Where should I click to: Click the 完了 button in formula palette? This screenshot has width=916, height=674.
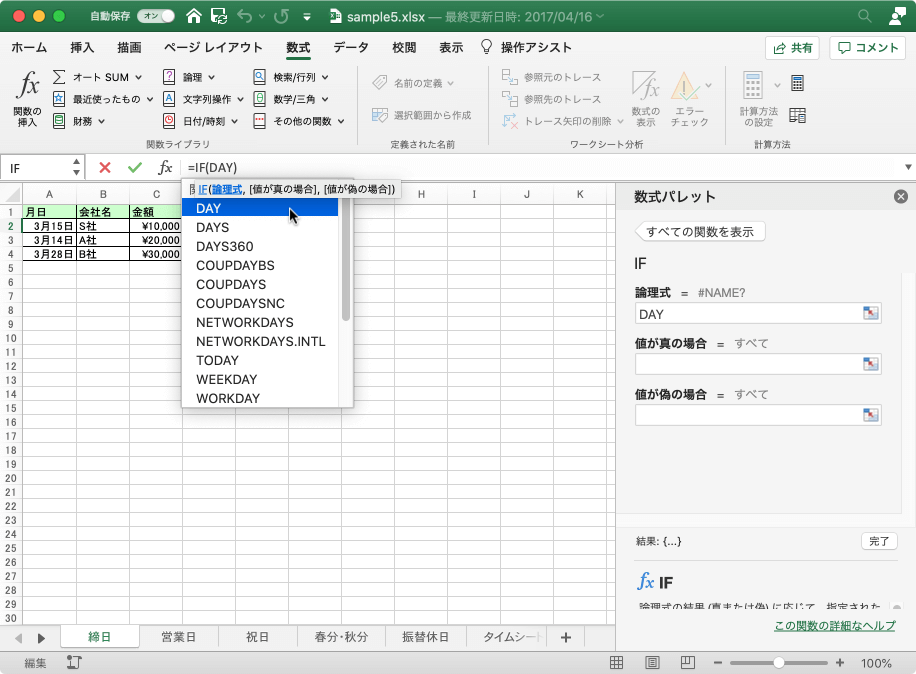point(879,541)
